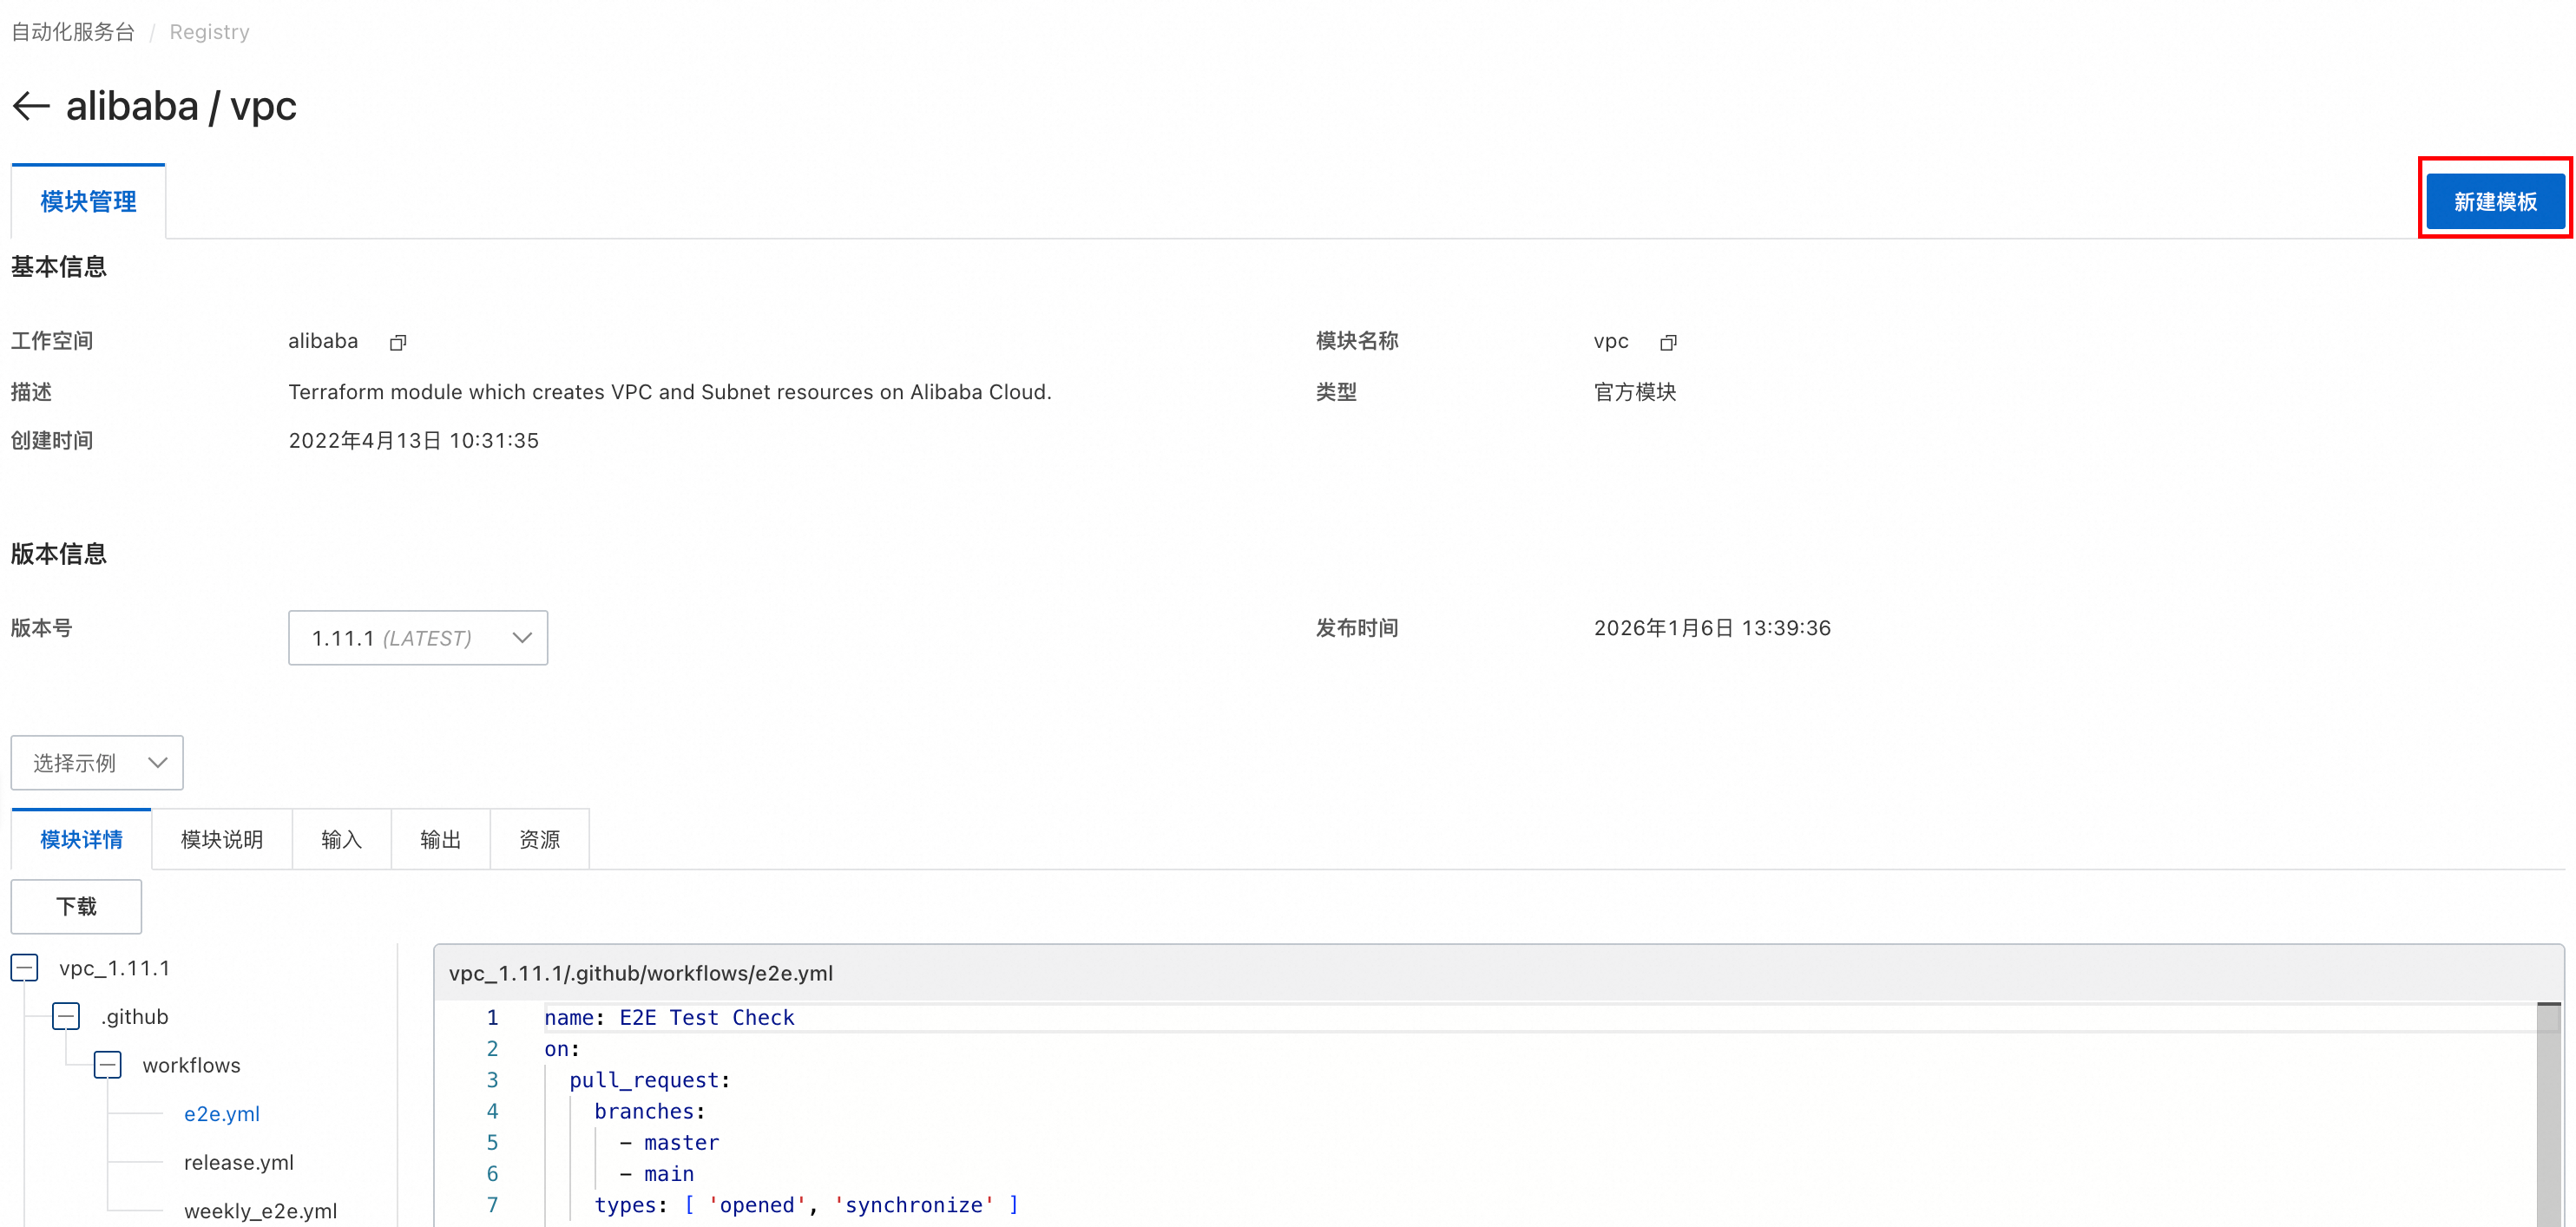Open release.yml in the file tree
This screenshot has width=2576, height=1227.
pos(239,1163)
